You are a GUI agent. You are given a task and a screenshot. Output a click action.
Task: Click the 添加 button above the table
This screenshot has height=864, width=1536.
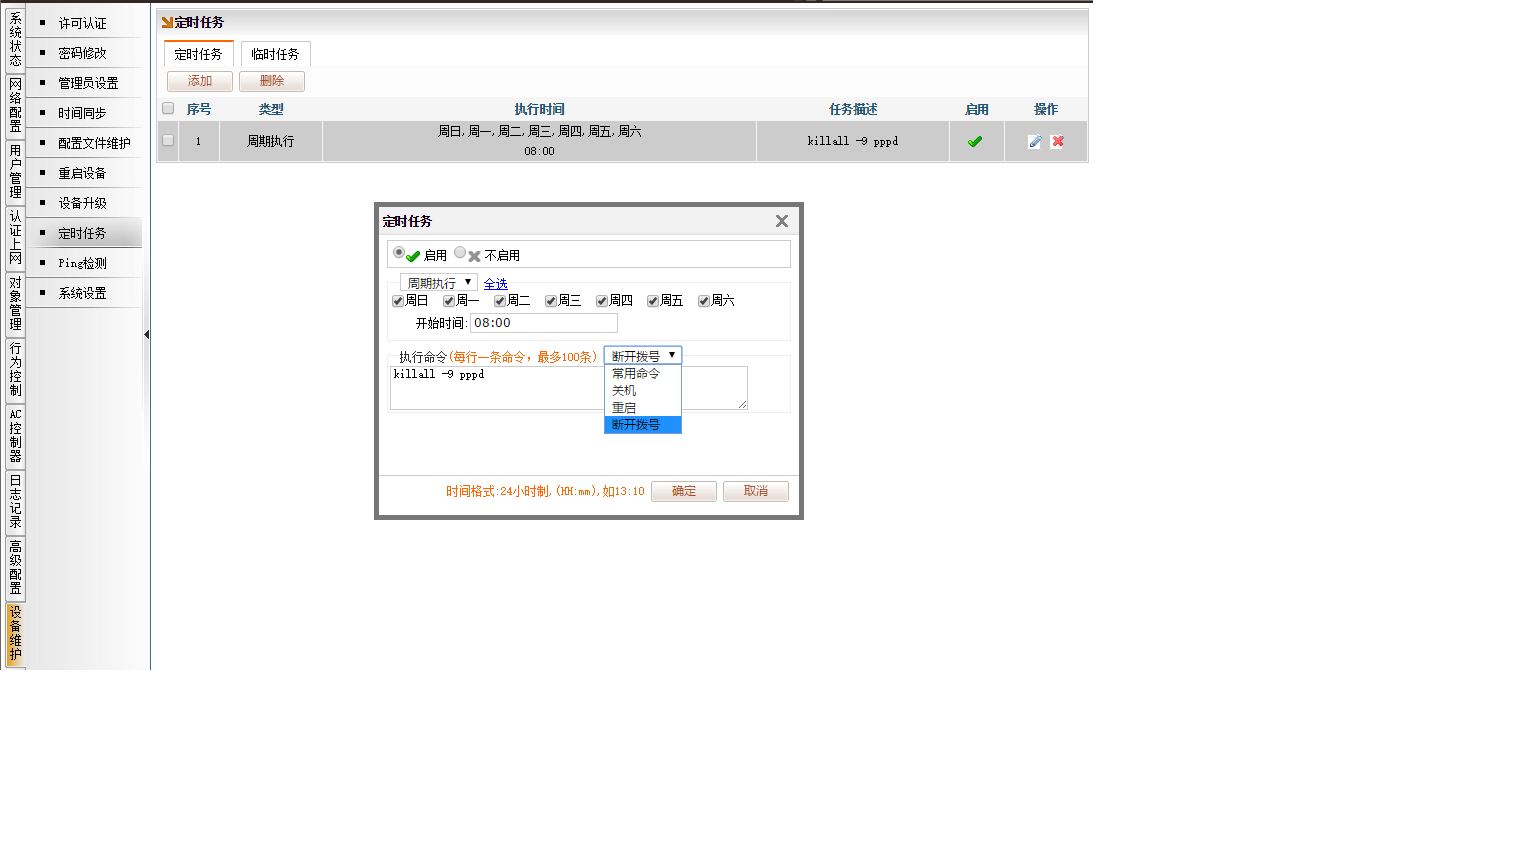[200, 81]
